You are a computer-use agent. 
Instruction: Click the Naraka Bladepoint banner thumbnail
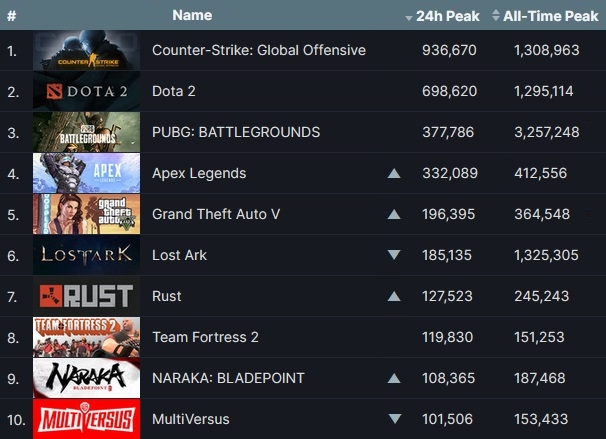tap(85, 378)
